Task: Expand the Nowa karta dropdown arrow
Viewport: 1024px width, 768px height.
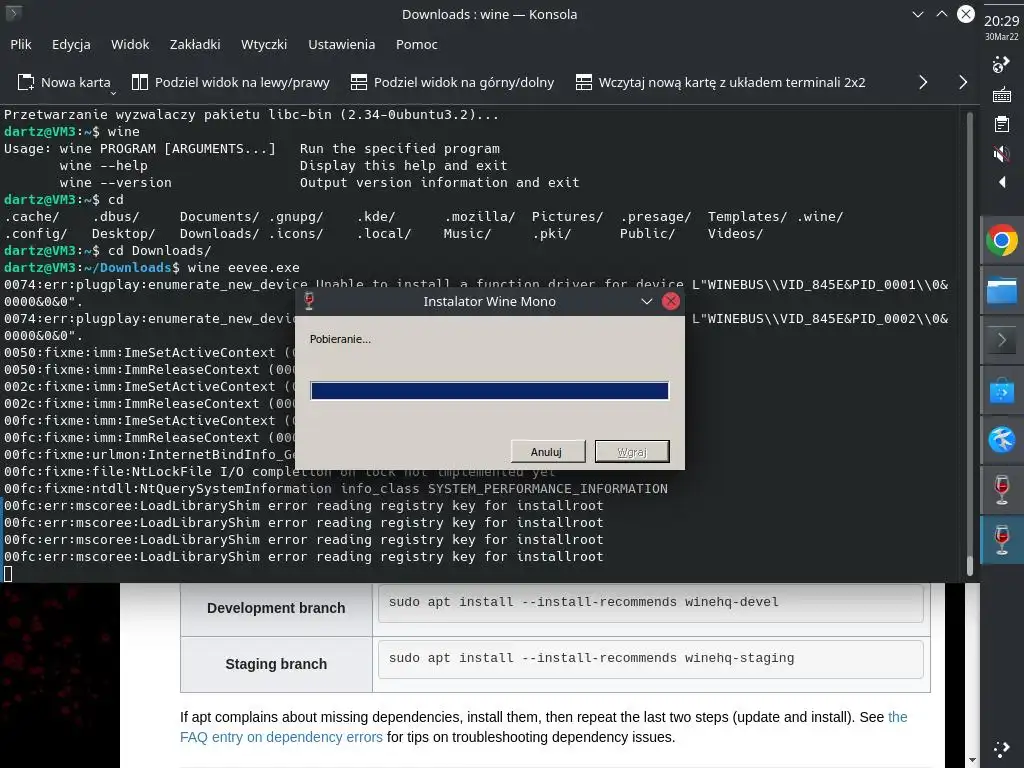Action: click(x=113, y=93)
